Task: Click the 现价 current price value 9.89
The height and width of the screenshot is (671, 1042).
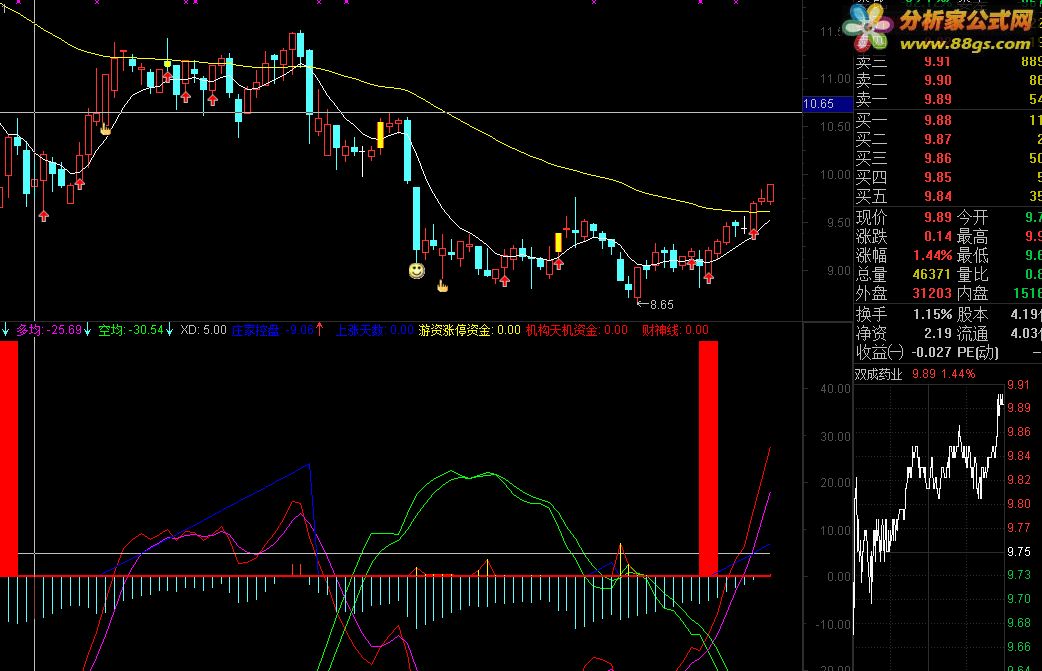Action: tap(938, 218)
